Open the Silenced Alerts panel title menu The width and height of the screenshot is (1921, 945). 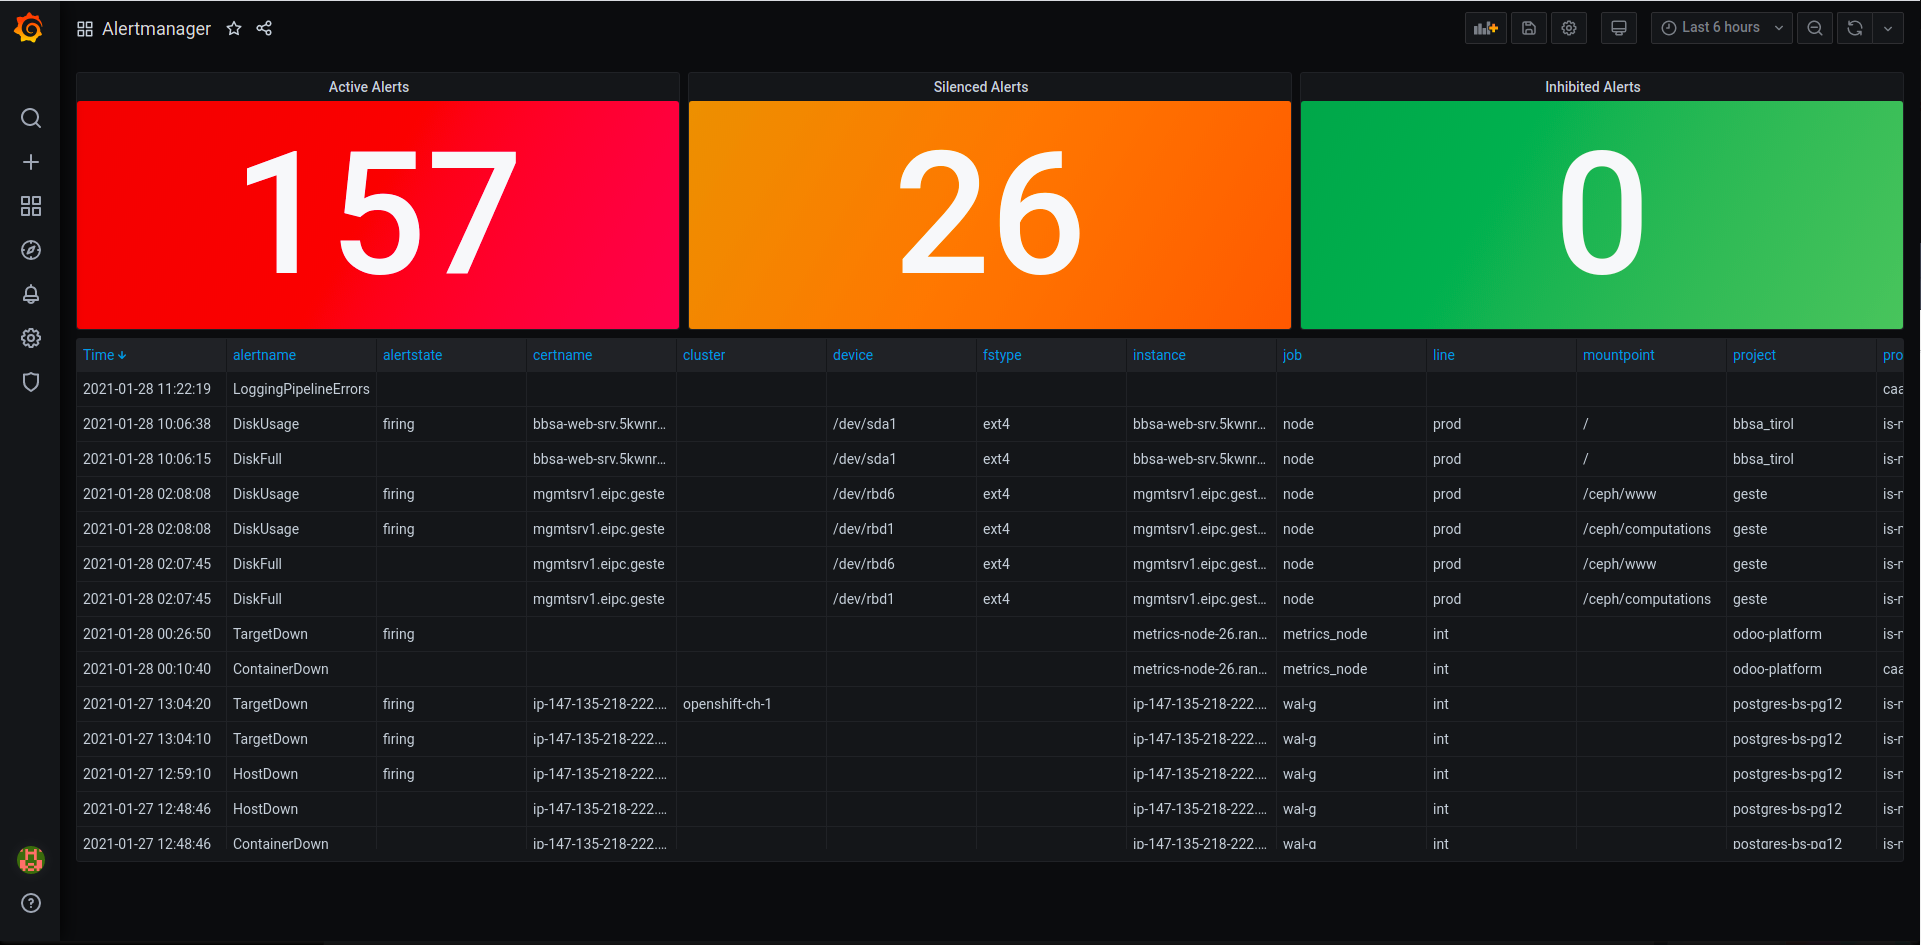point(980,87)
